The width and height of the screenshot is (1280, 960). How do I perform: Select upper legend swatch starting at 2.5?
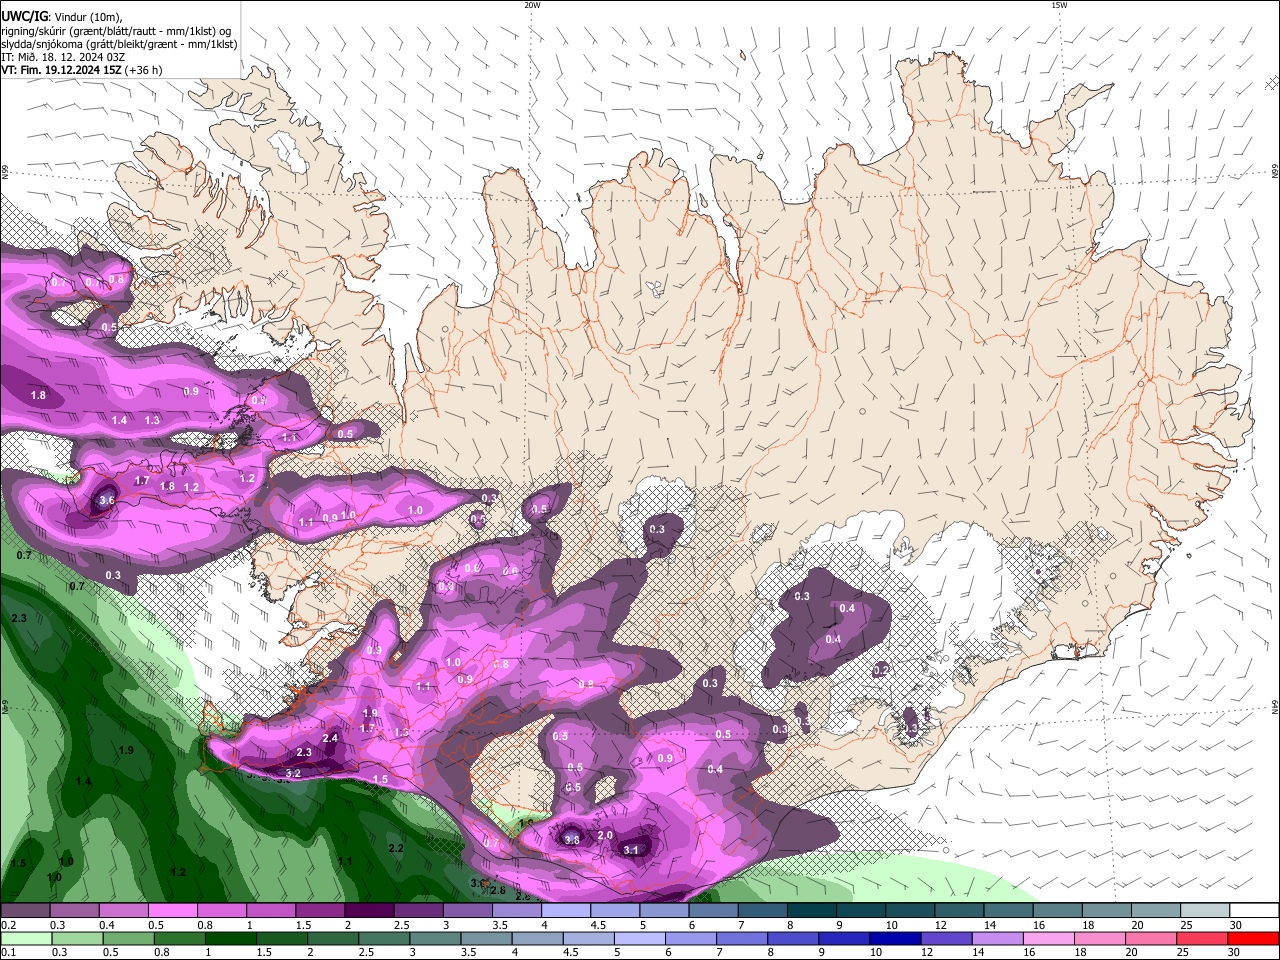click(418, 910)
